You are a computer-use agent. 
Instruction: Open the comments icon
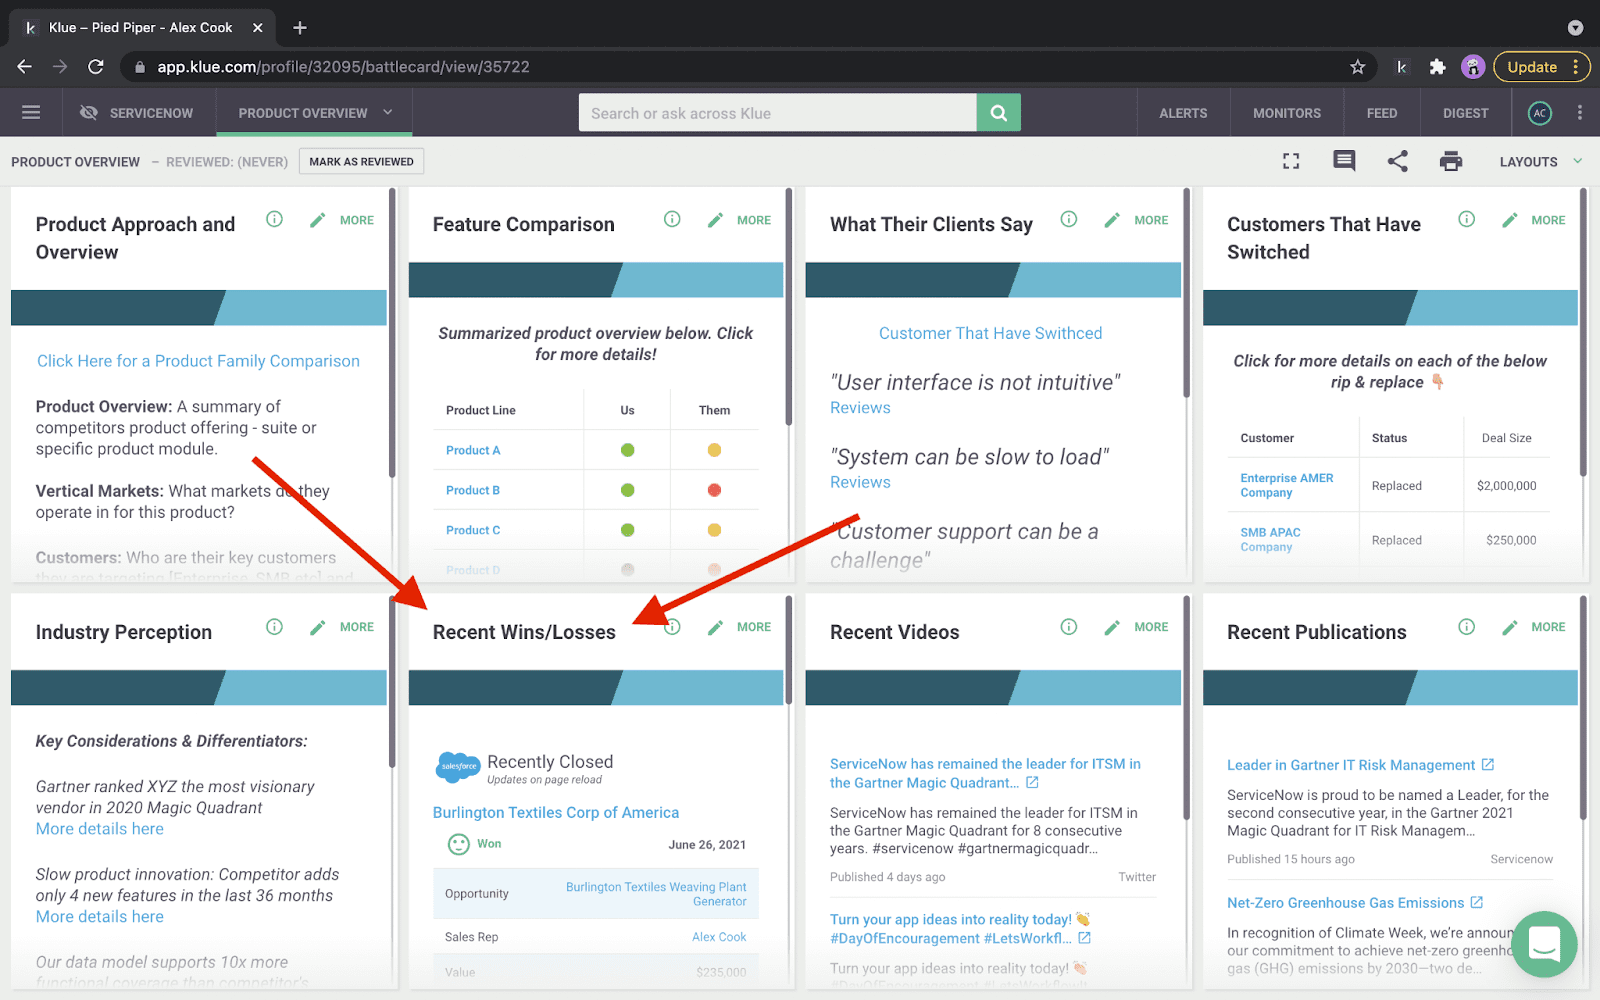point(1344,161)
